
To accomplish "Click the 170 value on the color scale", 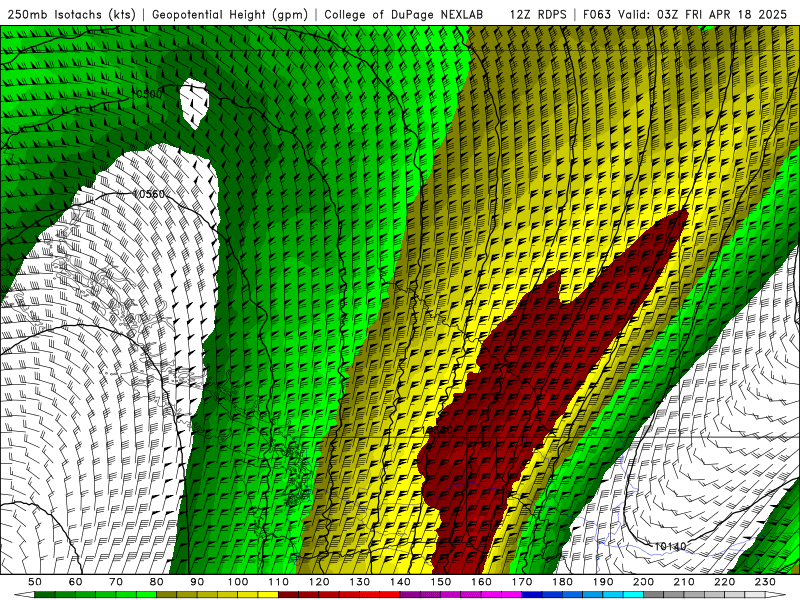I will (x=522, y=582).
